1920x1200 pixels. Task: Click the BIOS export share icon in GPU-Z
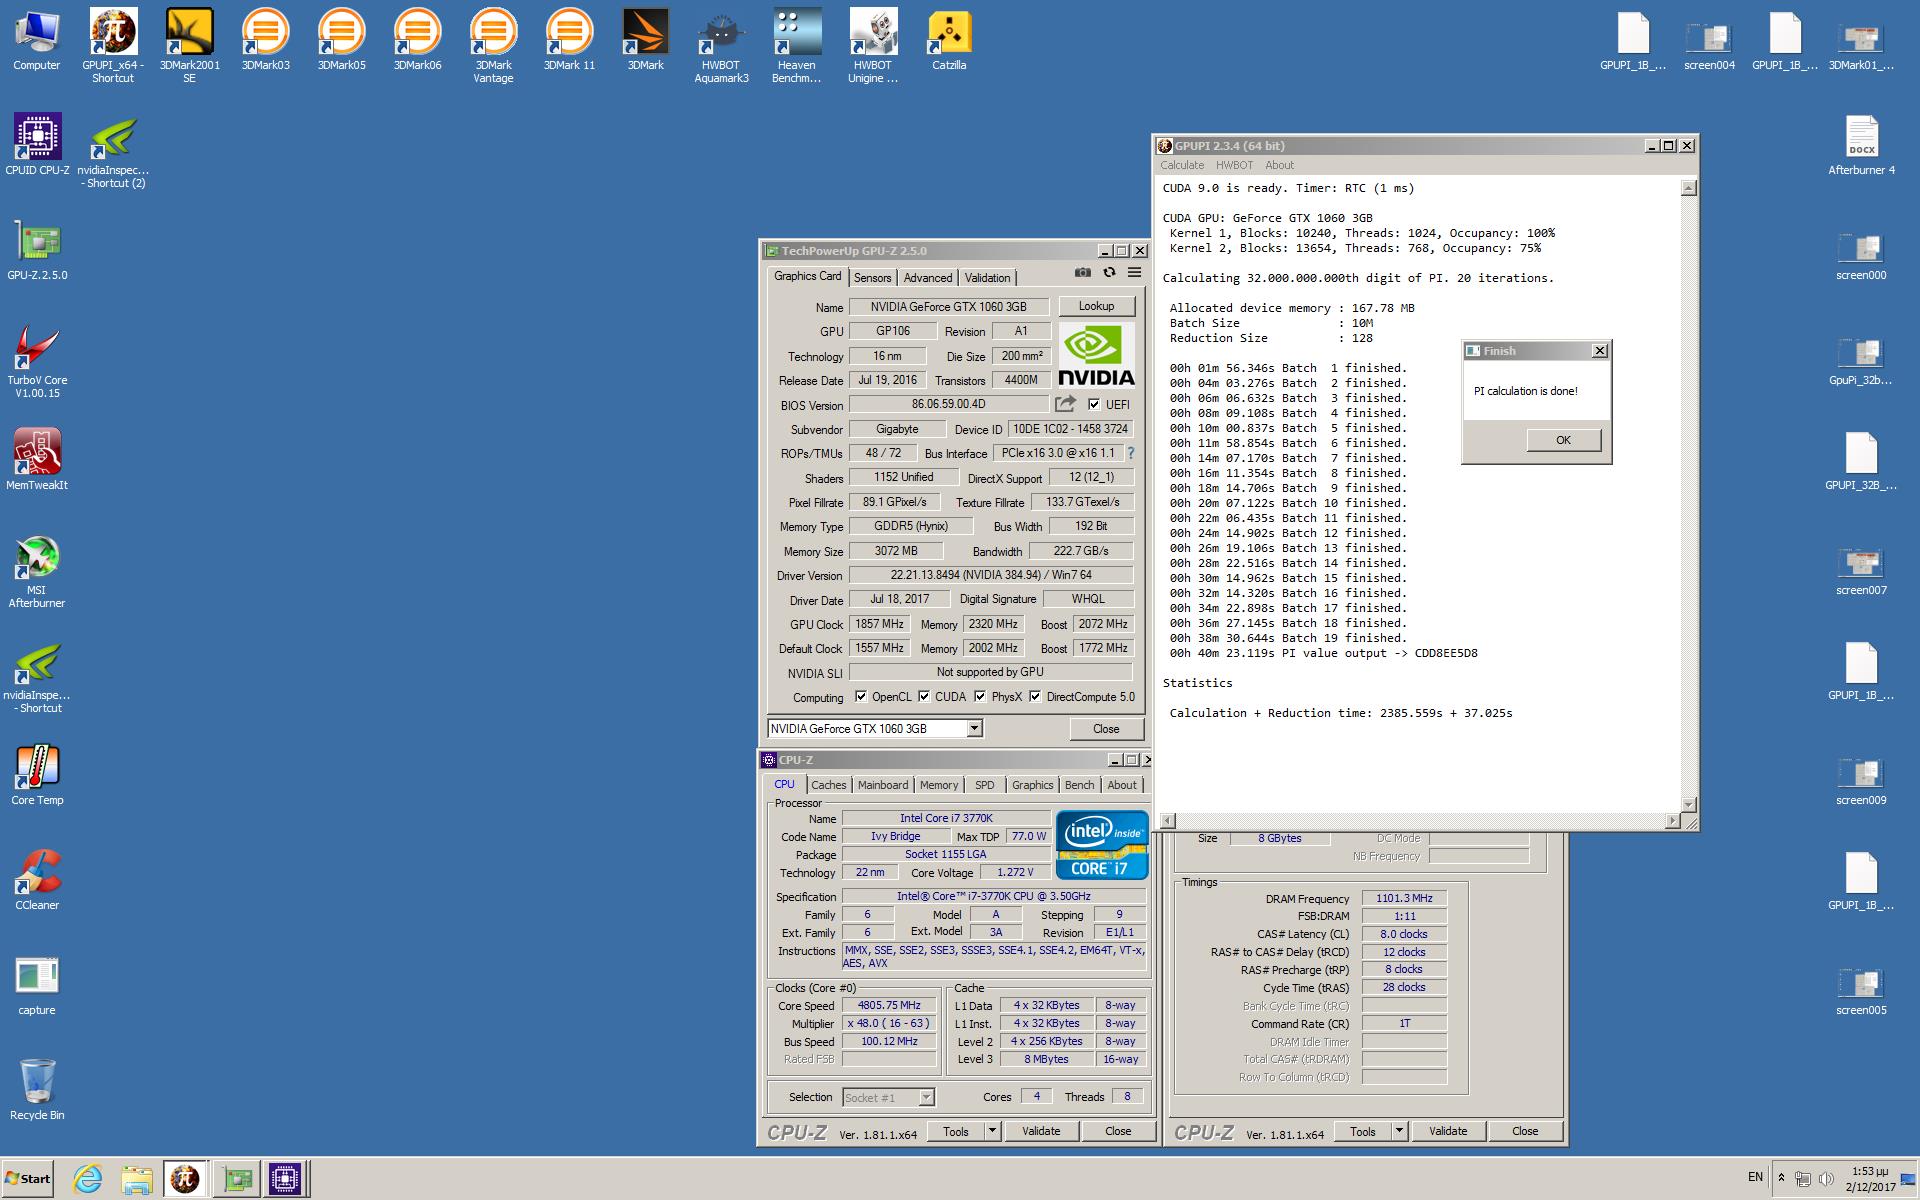point(1065,404)
